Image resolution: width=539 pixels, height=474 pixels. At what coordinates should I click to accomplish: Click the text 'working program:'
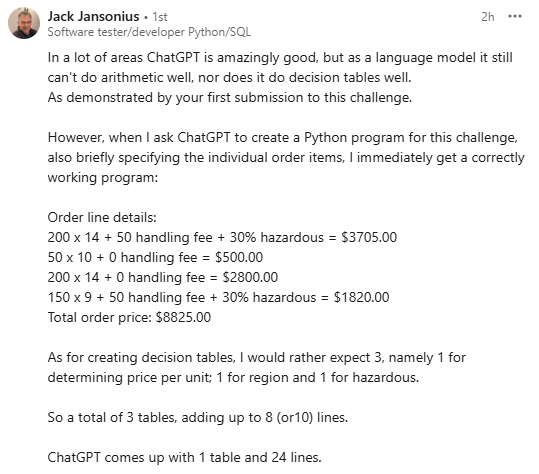click(x=103, y=178)
